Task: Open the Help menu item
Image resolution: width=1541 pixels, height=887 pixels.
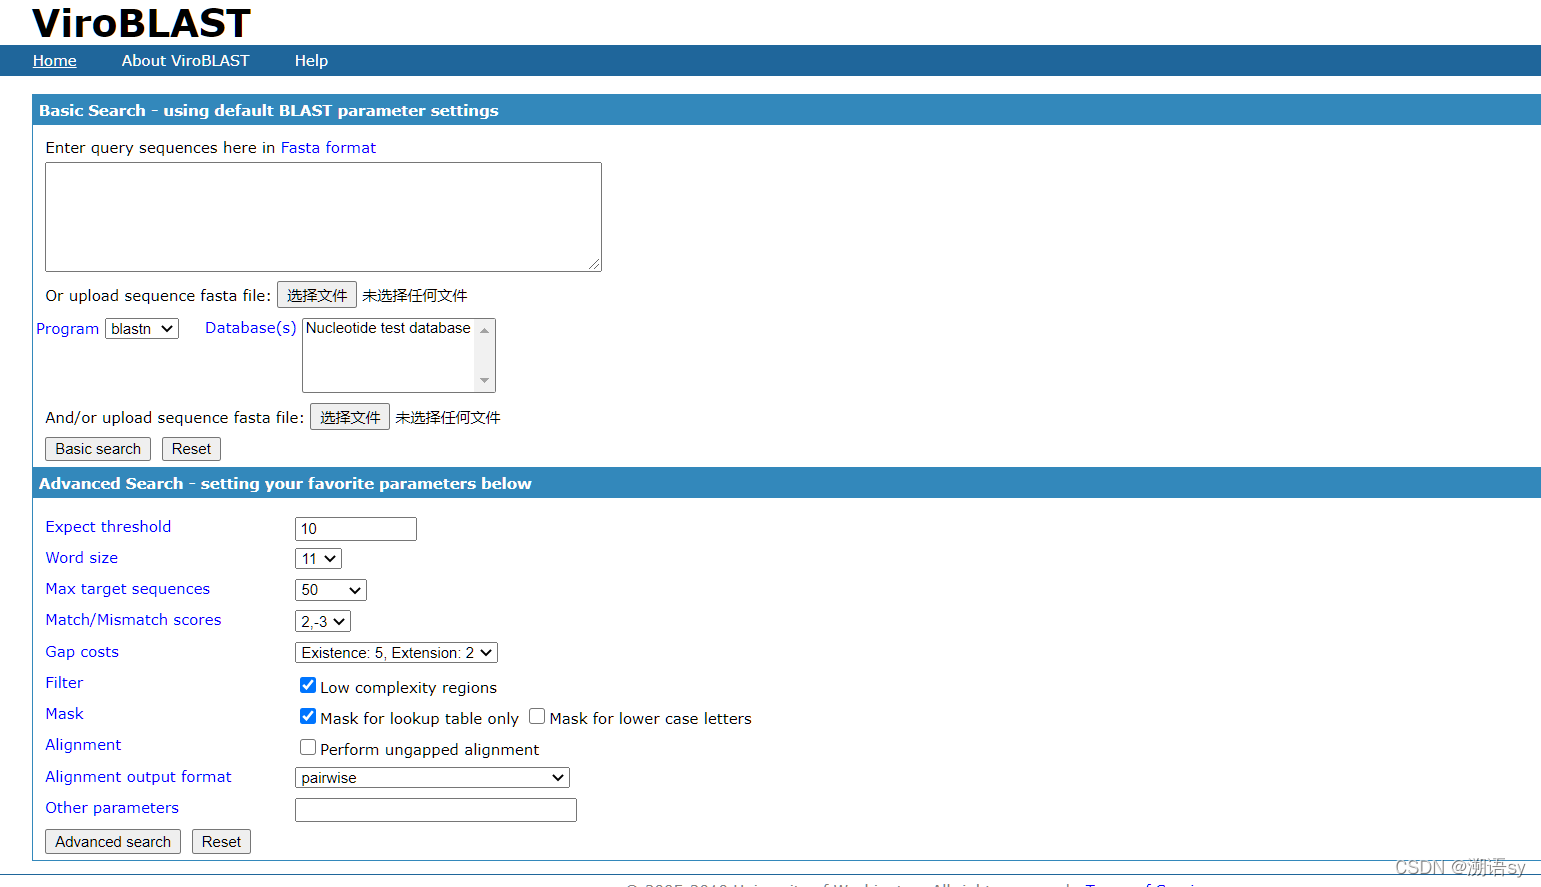Action: [x=311, y=61]
